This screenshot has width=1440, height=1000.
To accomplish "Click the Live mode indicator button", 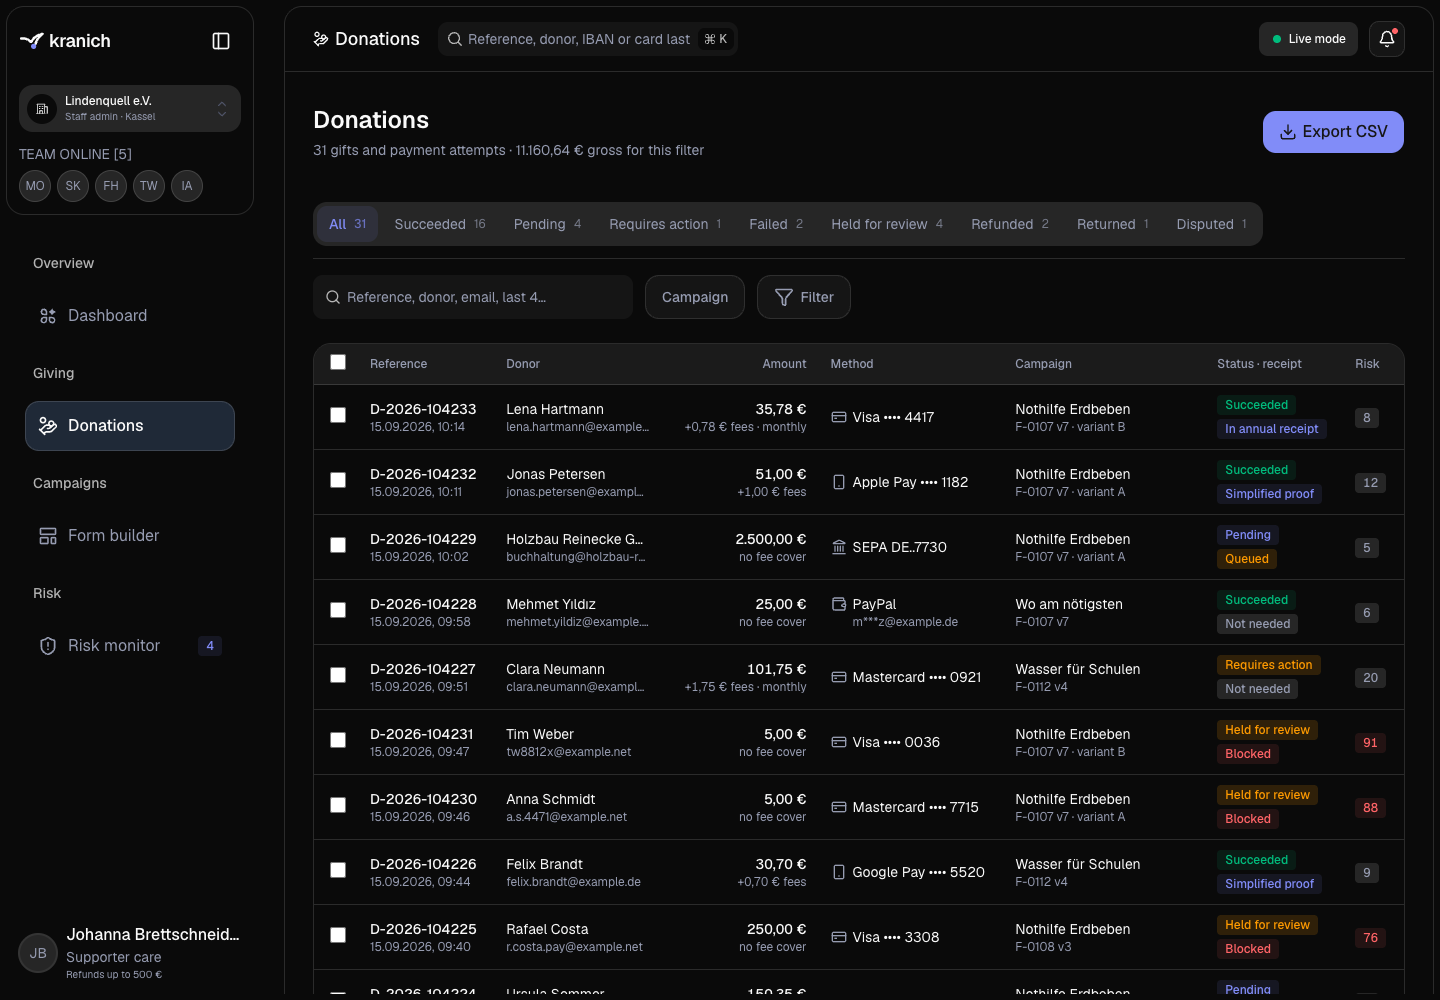I will [x=1308, y=39].
